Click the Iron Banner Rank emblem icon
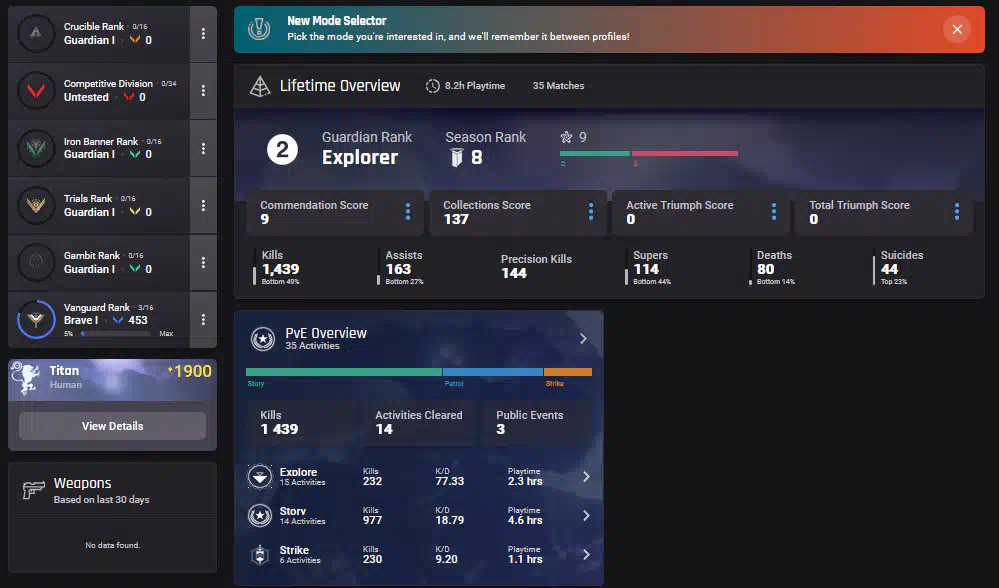Viewport: 999px width, 588px height. click(36, 148)
